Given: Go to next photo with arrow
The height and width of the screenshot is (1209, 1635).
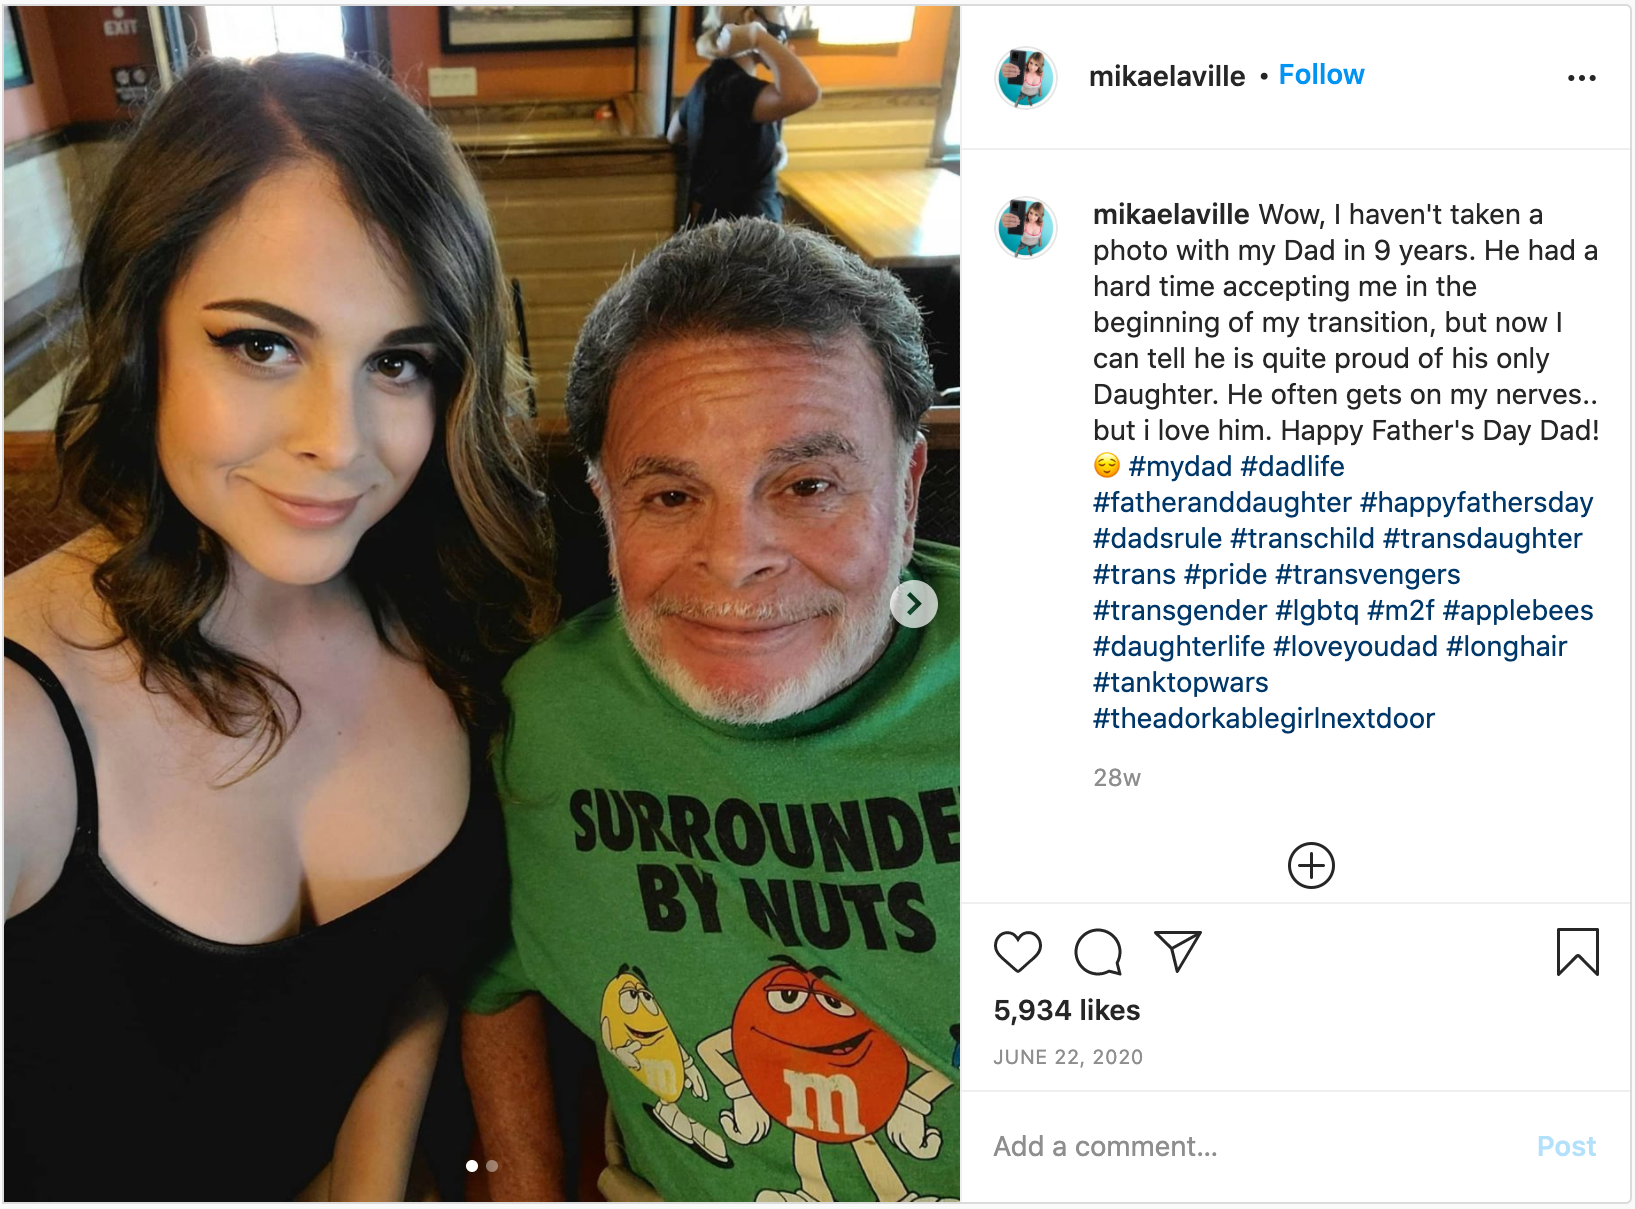Looking at the screenshot, I should 913,604.
